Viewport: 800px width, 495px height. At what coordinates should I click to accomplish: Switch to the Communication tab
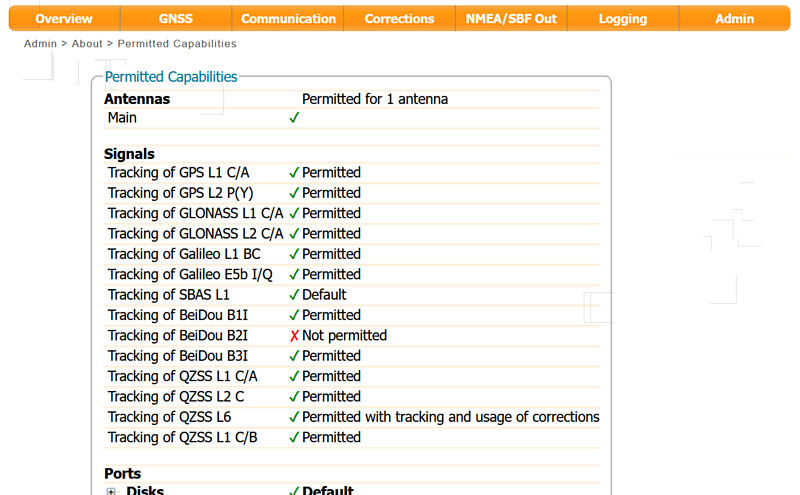(x=288, y=19)
